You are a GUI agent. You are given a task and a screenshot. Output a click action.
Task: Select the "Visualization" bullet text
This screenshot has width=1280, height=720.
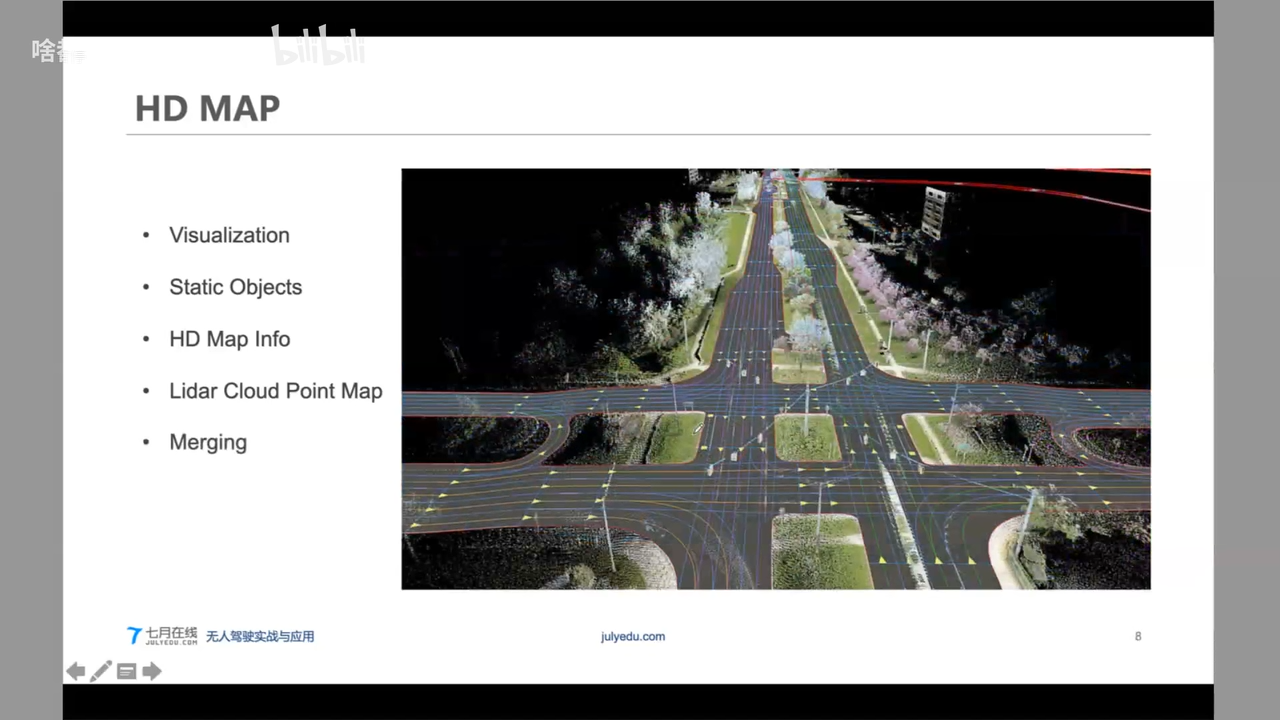coord(229,235)
